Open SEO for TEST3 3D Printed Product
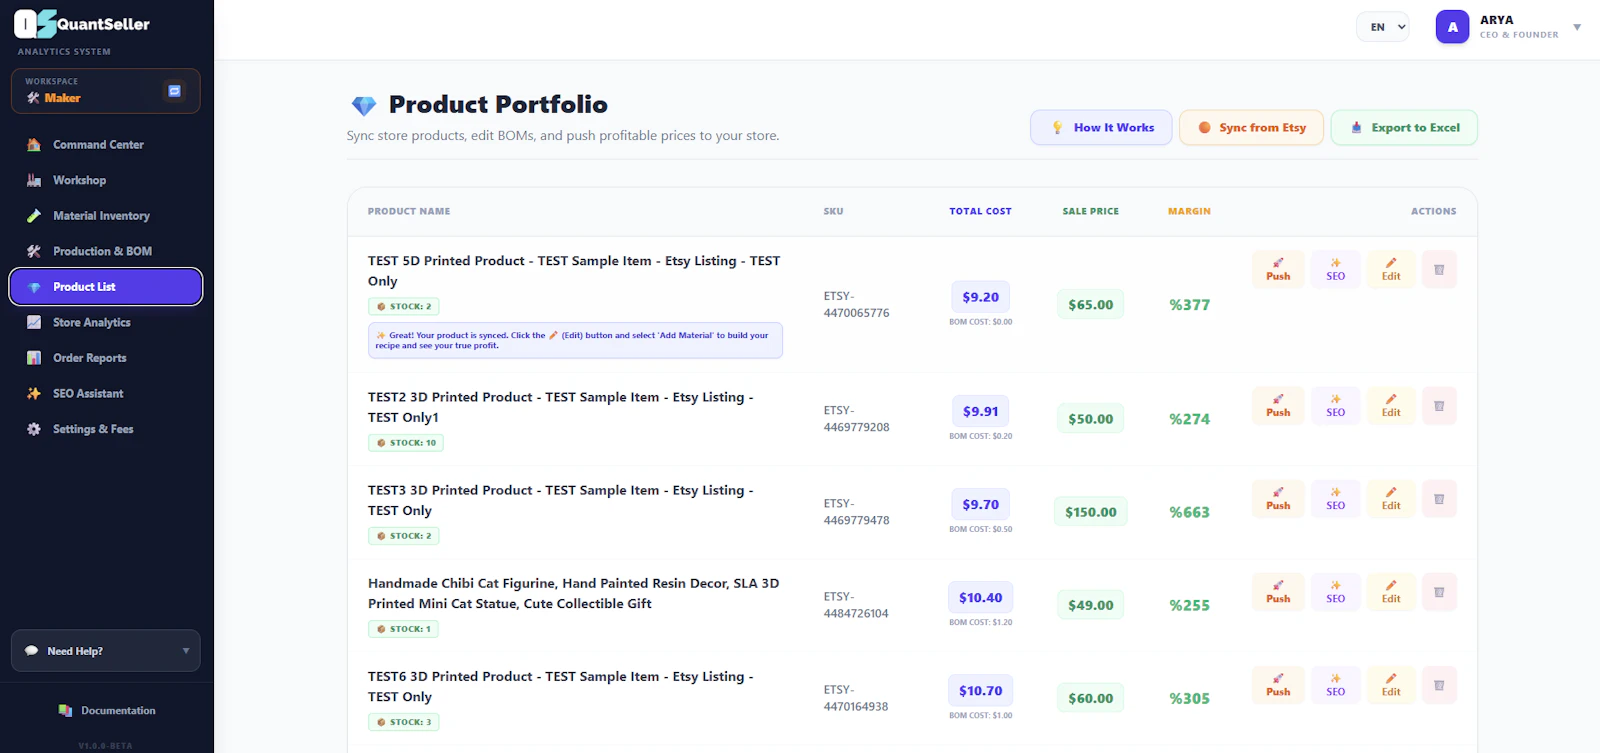The height and width of the screenshot is (753, 1600). click(1335, 498)
